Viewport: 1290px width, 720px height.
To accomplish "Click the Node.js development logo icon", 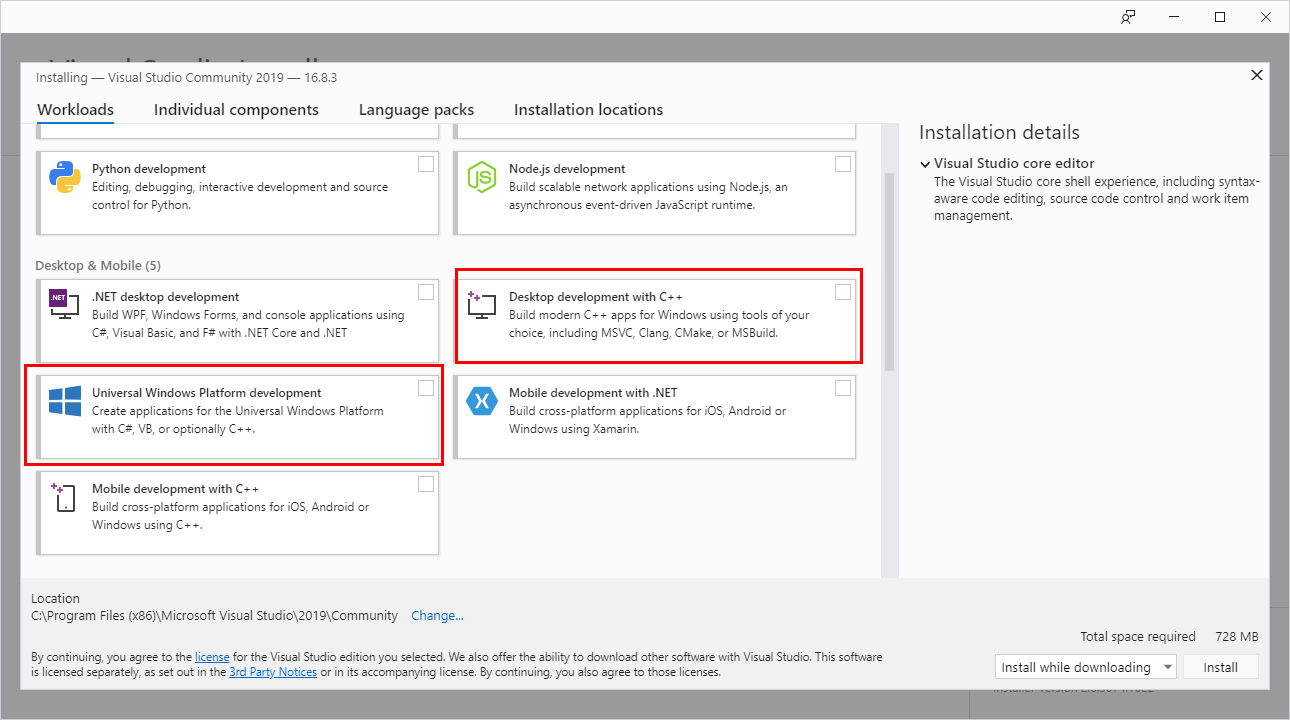I will [x=482, y=178].
